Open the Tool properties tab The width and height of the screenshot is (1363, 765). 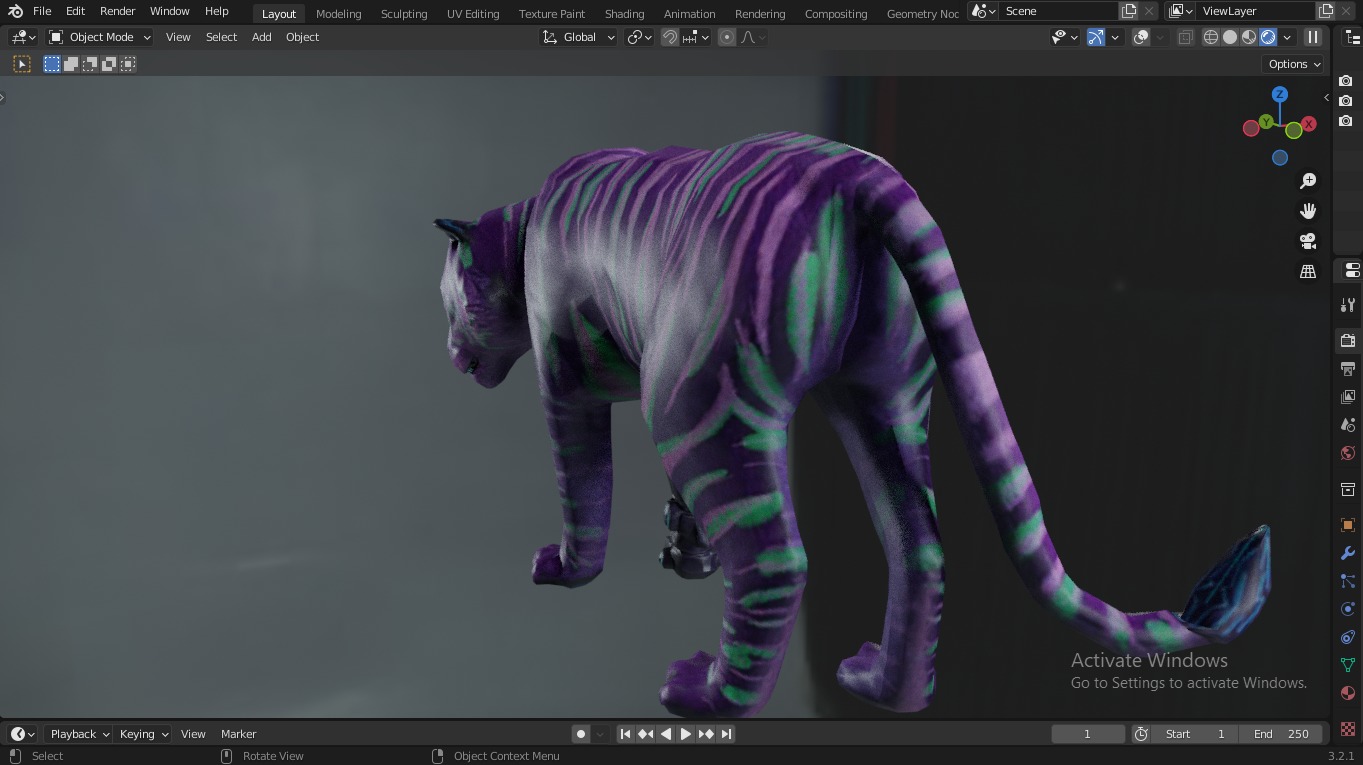1348,305
